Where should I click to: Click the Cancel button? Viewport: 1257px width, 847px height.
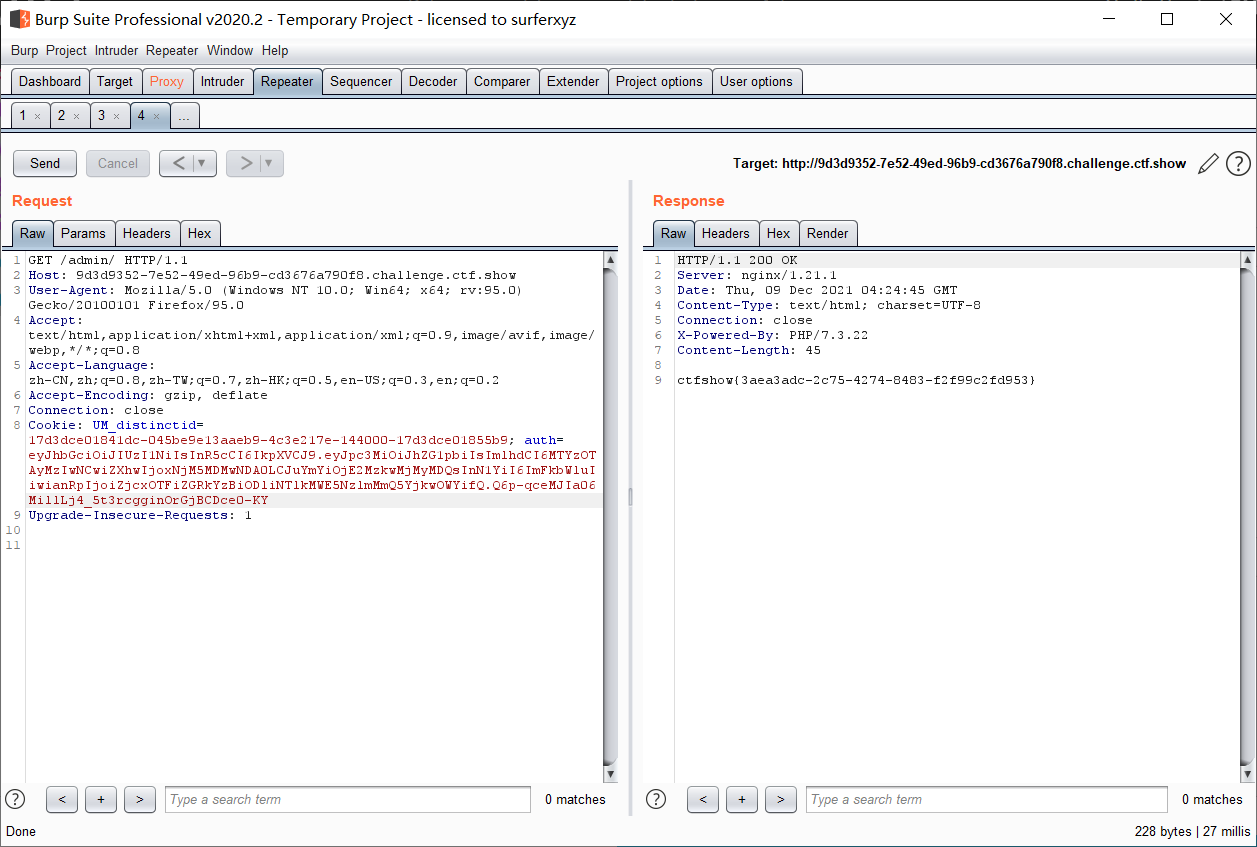click(118, 163)
